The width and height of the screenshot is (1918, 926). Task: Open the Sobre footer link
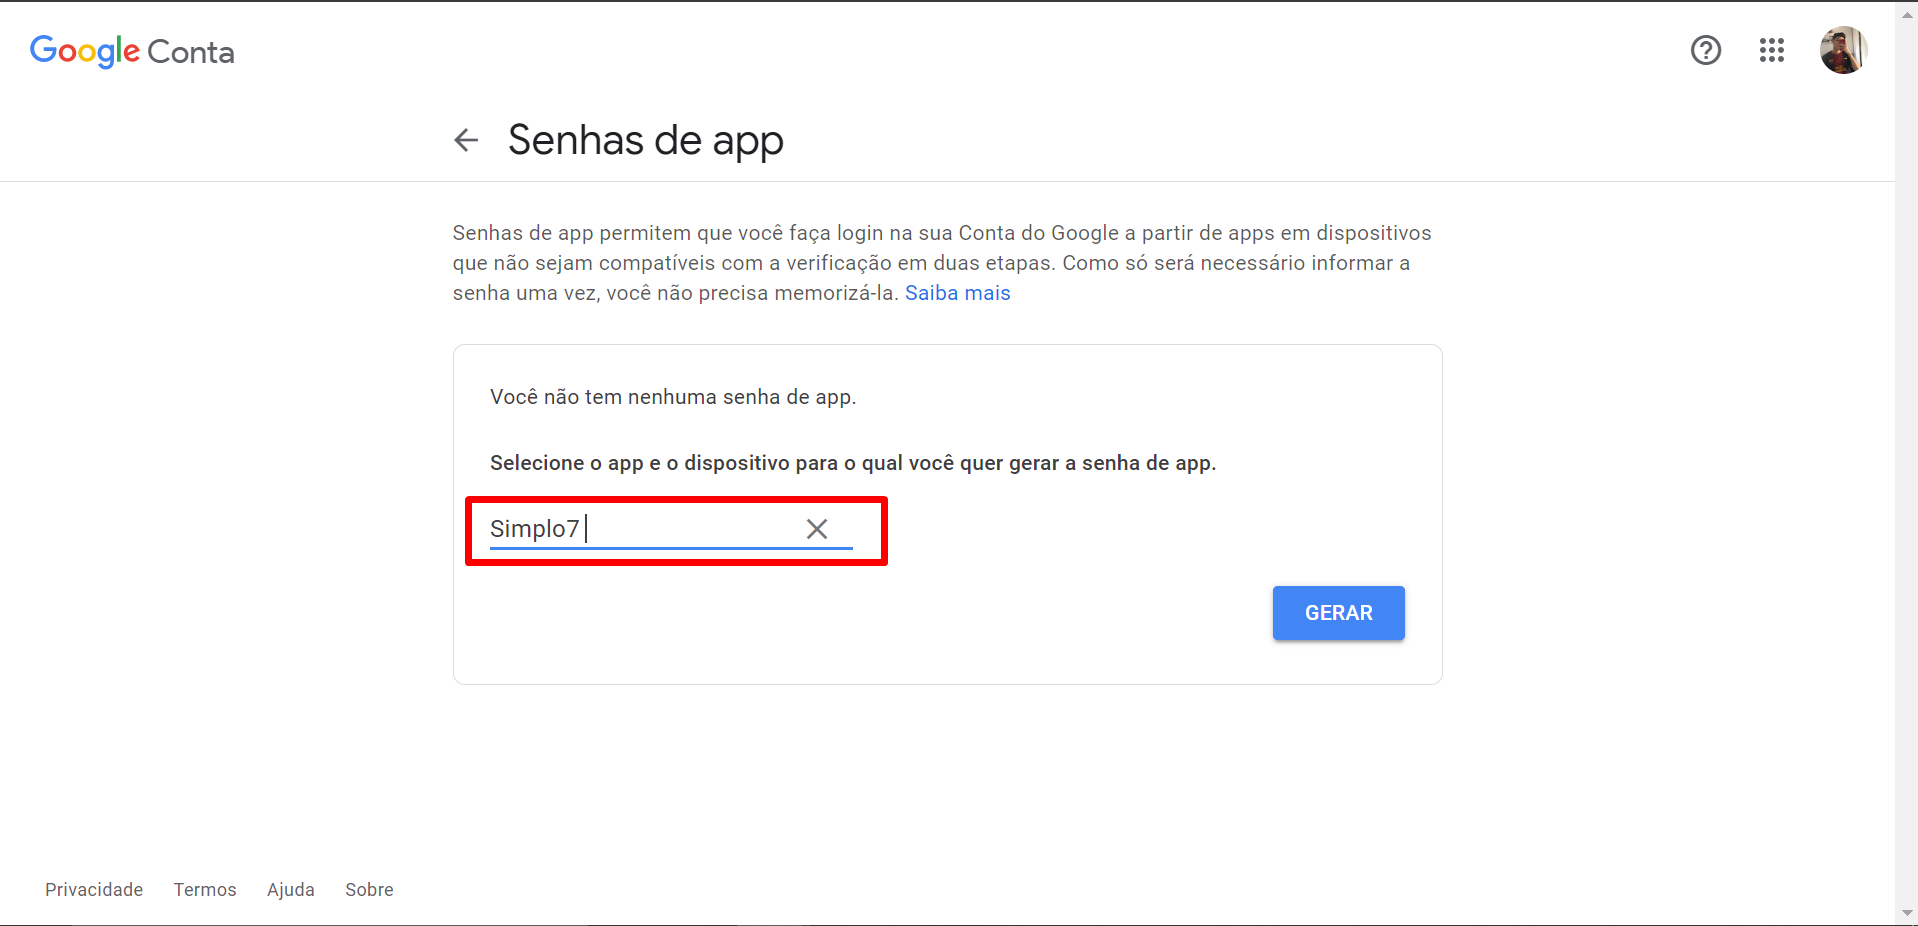pos(369,890)
